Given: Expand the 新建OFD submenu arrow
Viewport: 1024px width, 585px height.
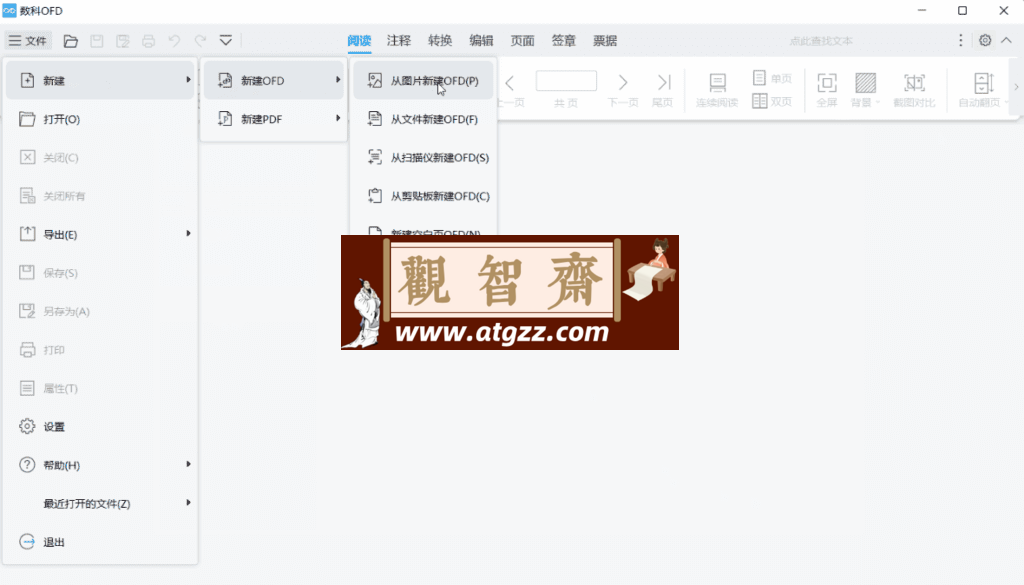Looking at the screenshot, I should click(338, 80).
